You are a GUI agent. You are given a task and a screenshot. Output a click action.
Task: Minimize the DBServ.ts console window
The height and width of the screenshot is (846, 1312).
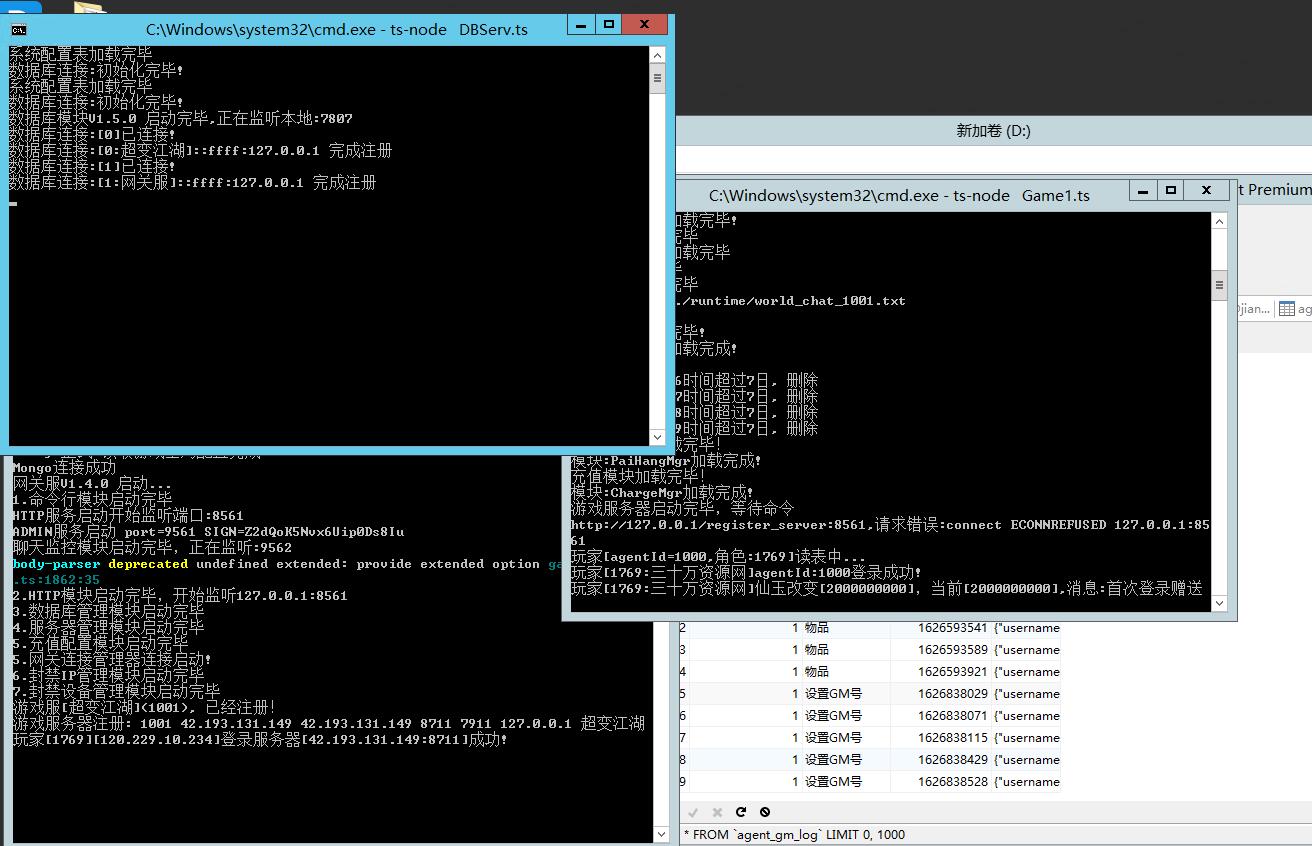579,24
